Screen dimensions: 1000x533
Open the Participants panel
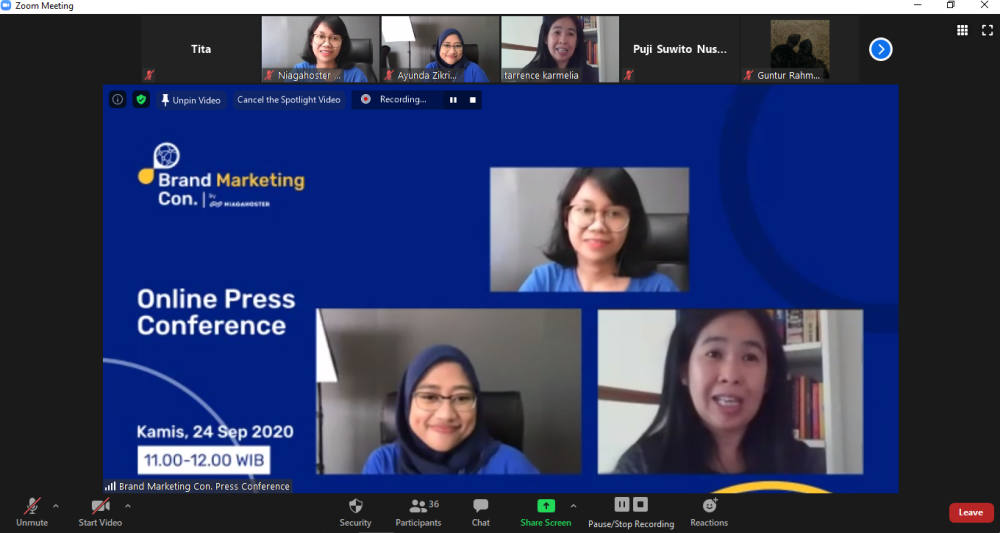(418, 513)
